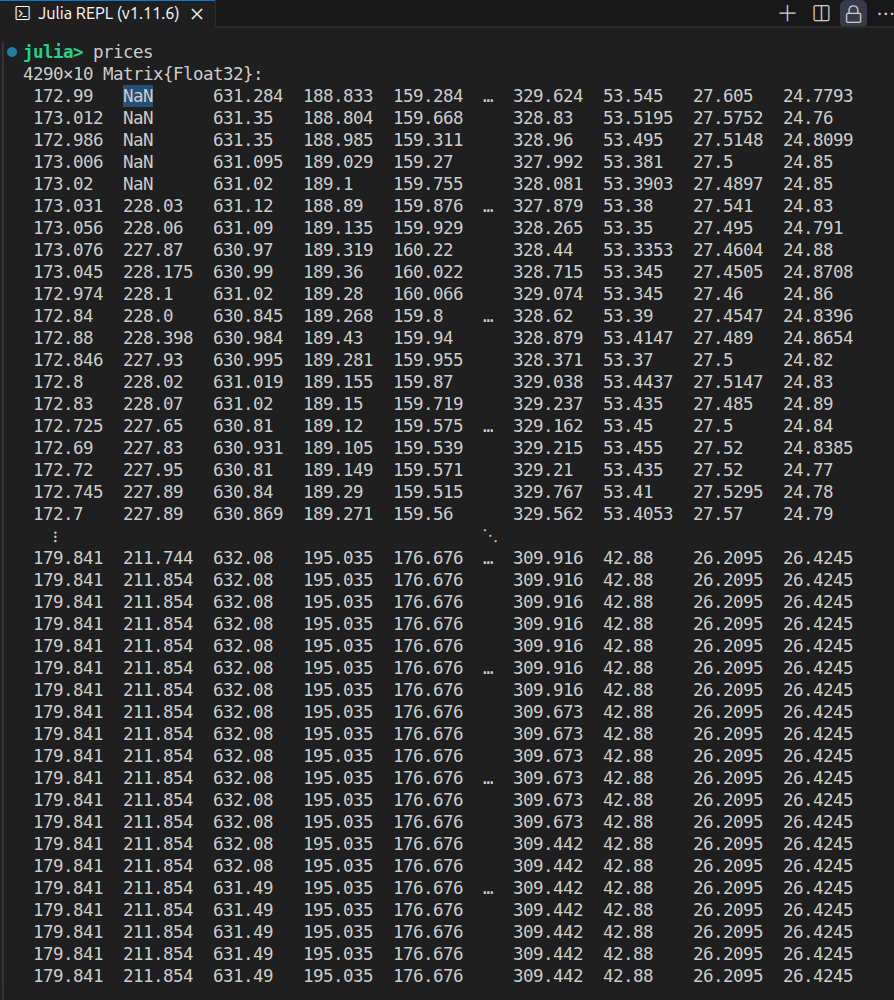Toggle the editor group lock icon
The width and height of the screenshot is (894, 1000).
pyautogui.click(x=853, y=14)
